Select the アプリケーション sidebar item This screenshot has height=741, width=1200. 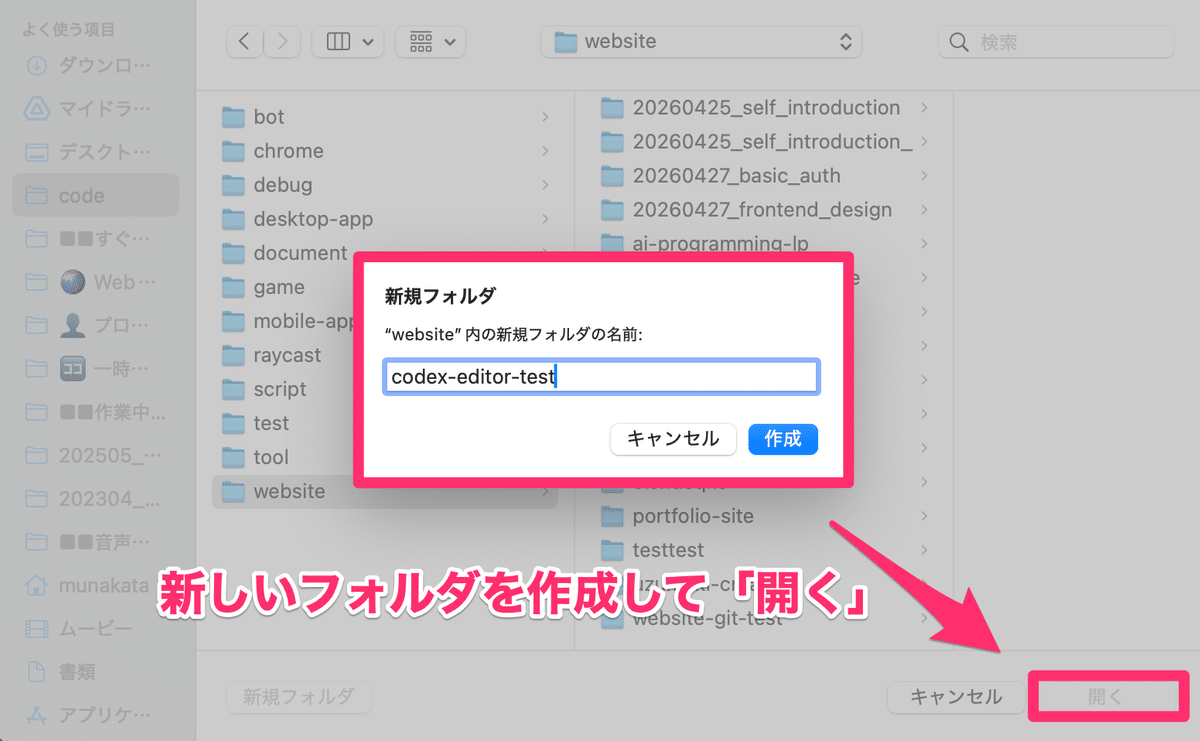pyautogui.click(x=95, y=714)
